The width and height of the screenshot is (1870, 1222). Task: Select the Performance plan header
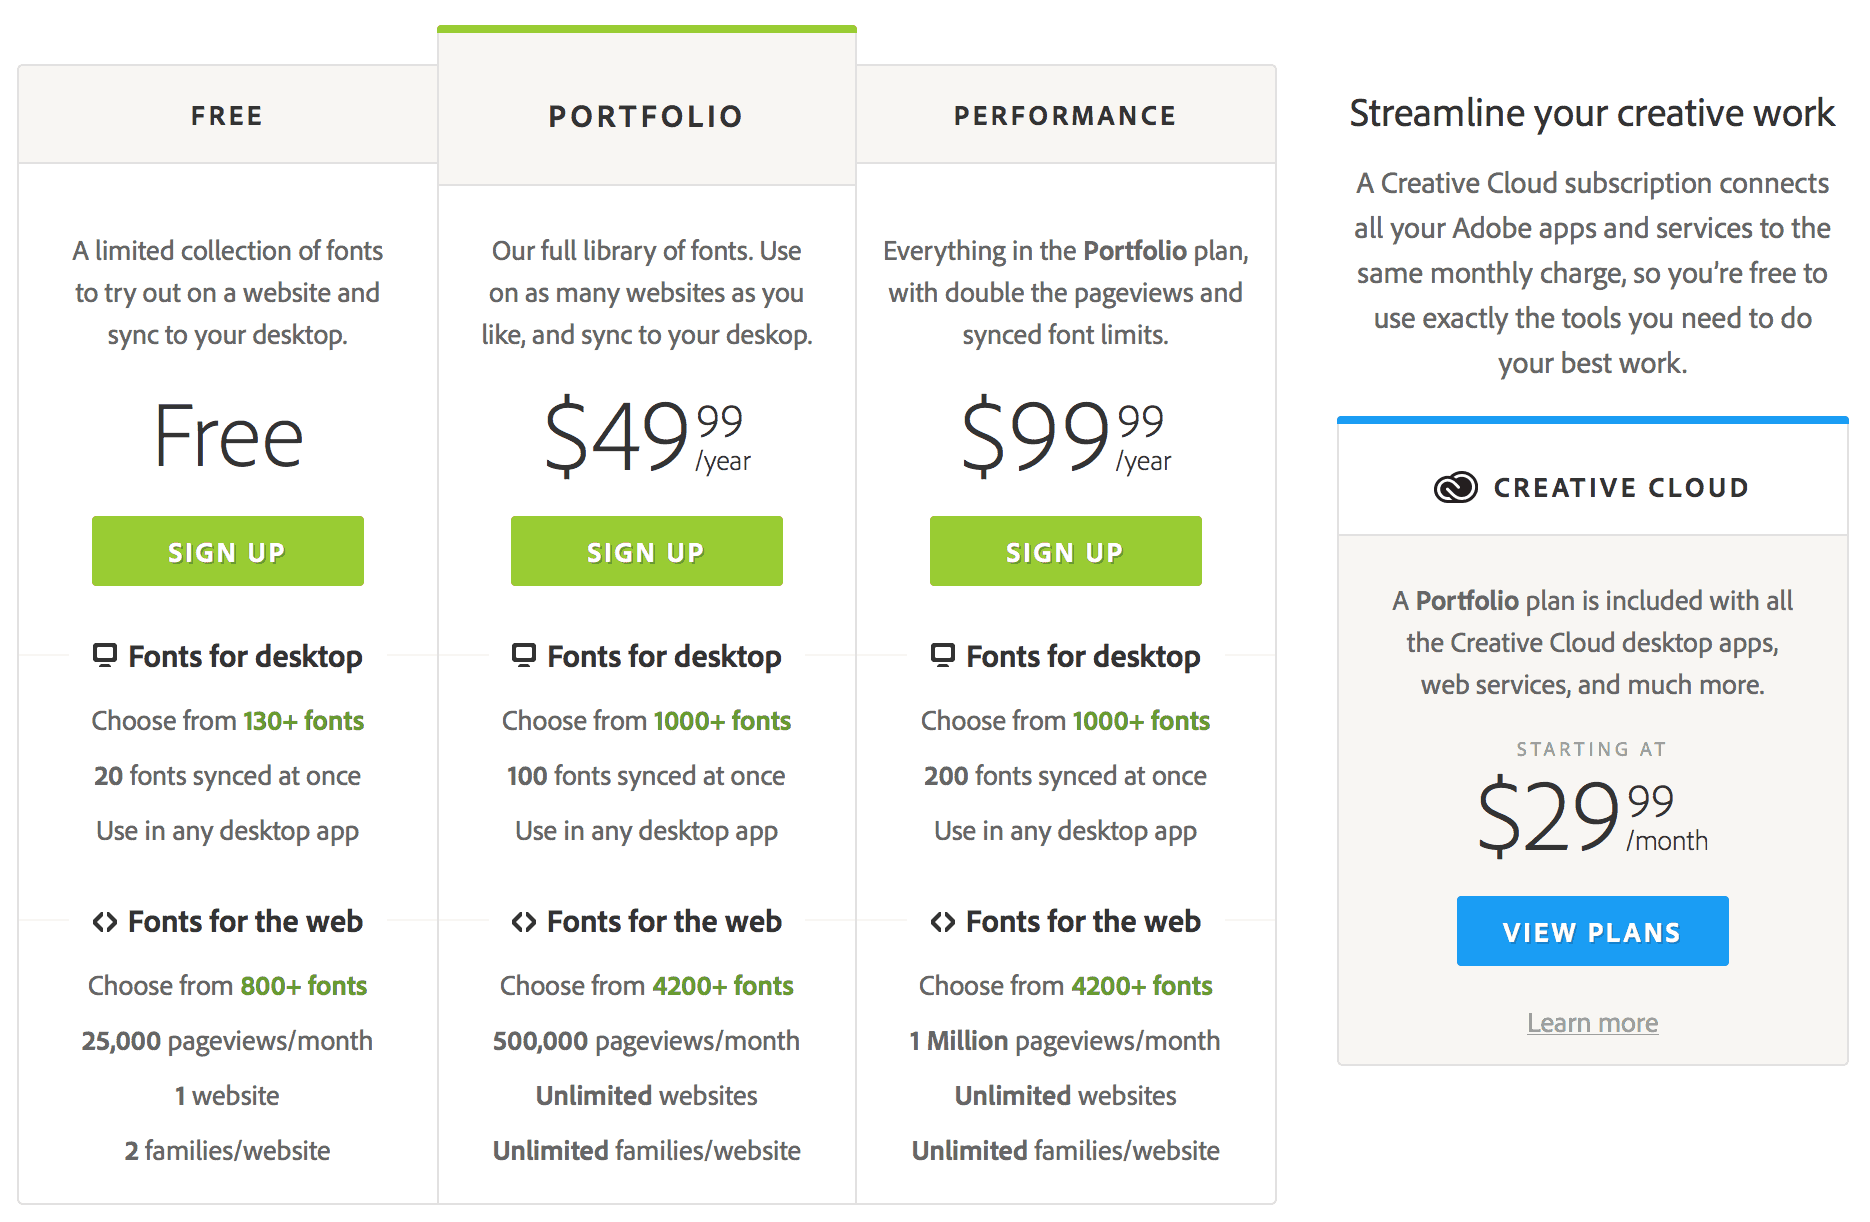[1066, 116]
